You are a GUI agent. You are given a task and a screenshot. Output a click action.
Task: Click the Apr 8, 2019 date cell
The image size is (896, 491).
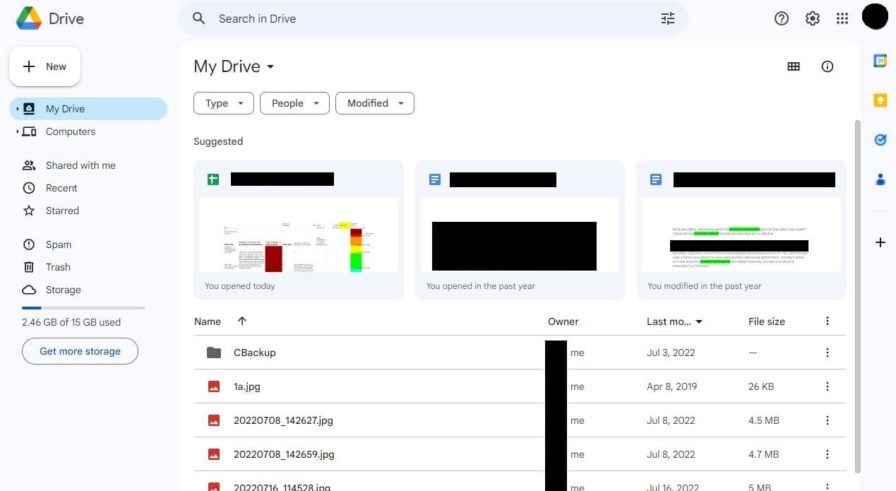(x=671, y=386)
